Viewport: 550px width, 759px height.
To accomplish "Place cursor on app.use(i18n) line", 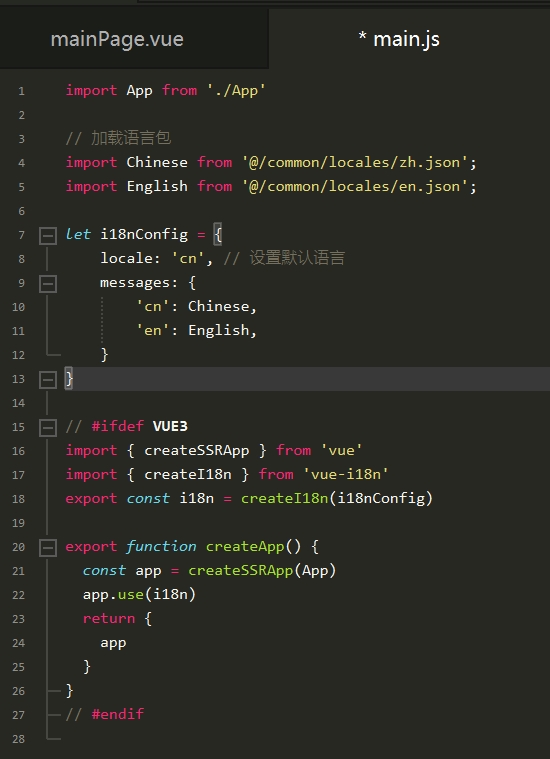I will [x=139, y=594].
